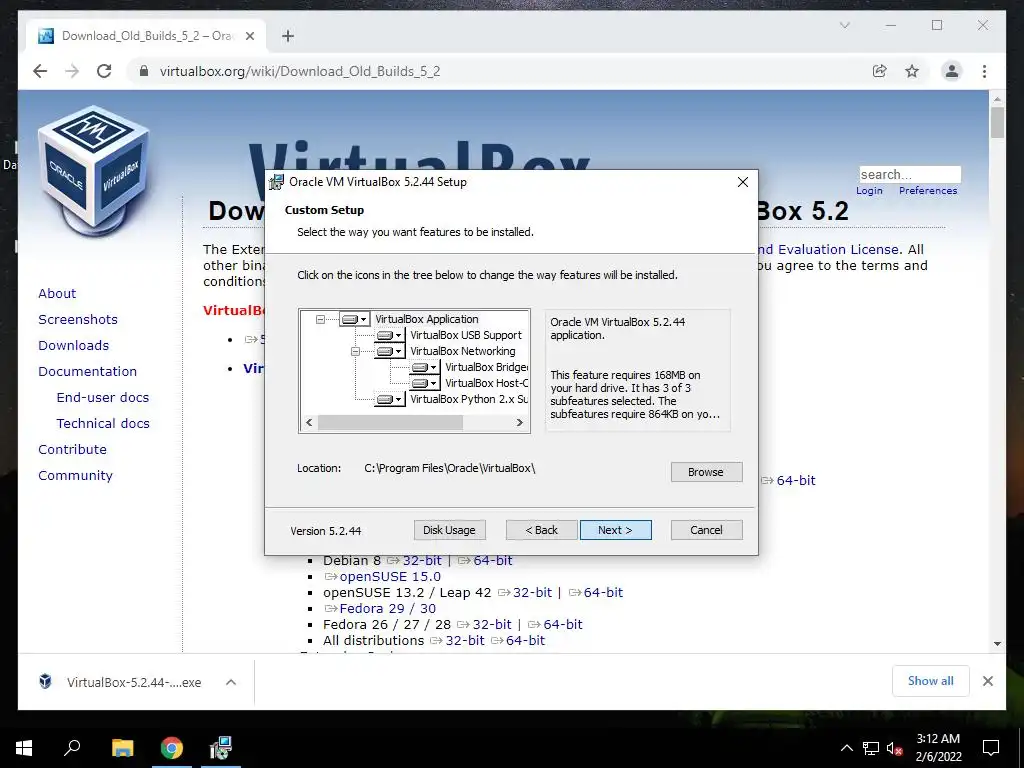Select the Download_Old_Builds_5_2 tab
Screen dimensions: 1024x768
point(146,36)
